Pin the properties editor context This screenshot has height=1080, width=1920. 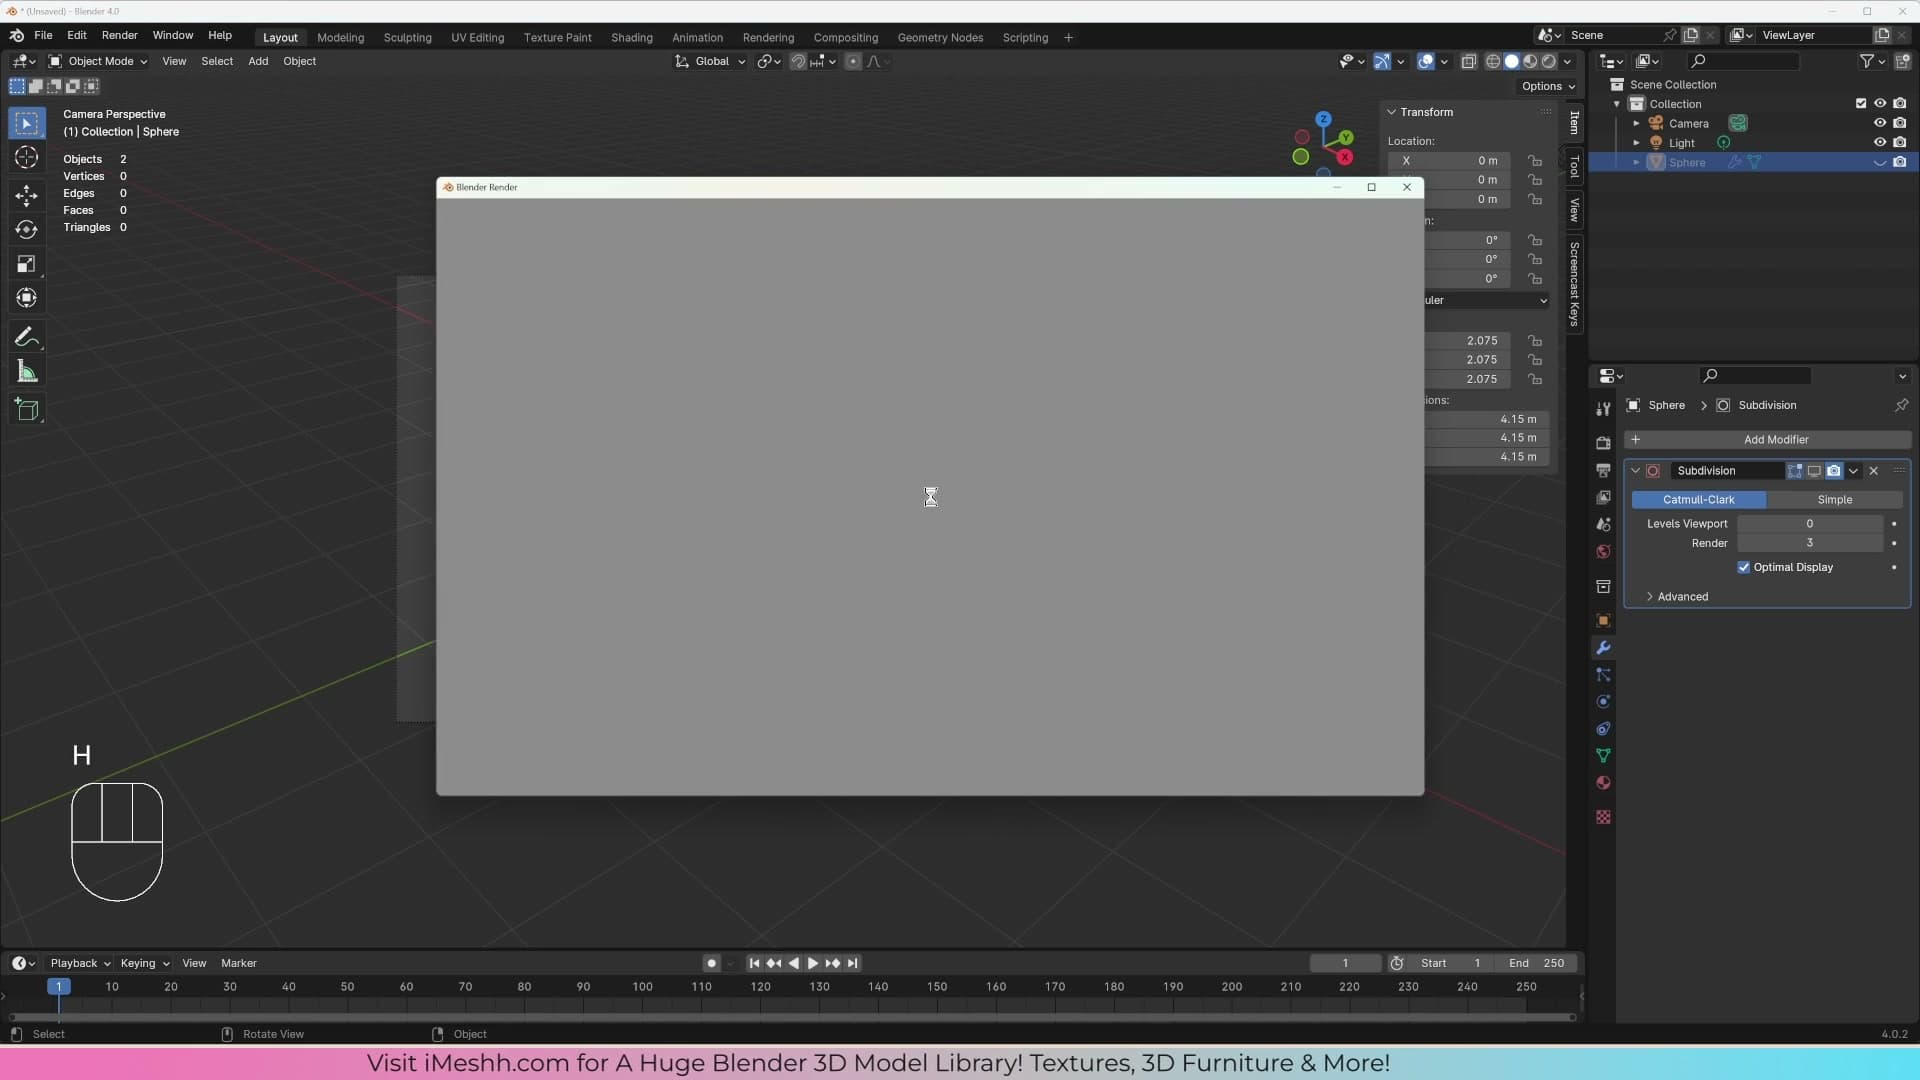pos(1901,405)
